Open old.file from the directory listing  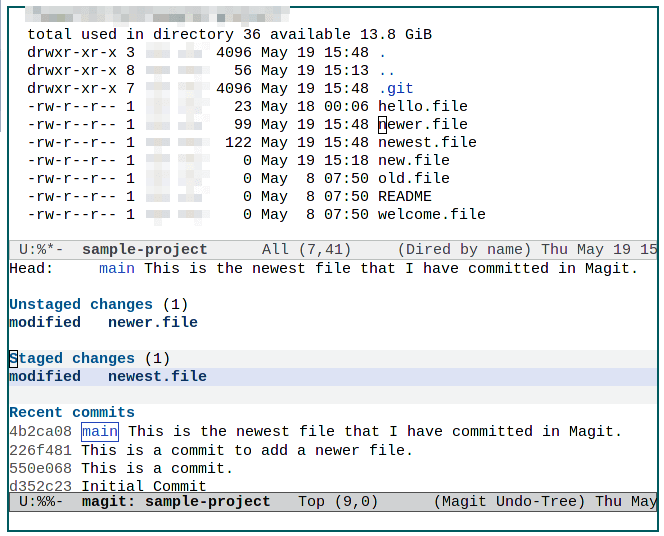(x=413, y=178)
